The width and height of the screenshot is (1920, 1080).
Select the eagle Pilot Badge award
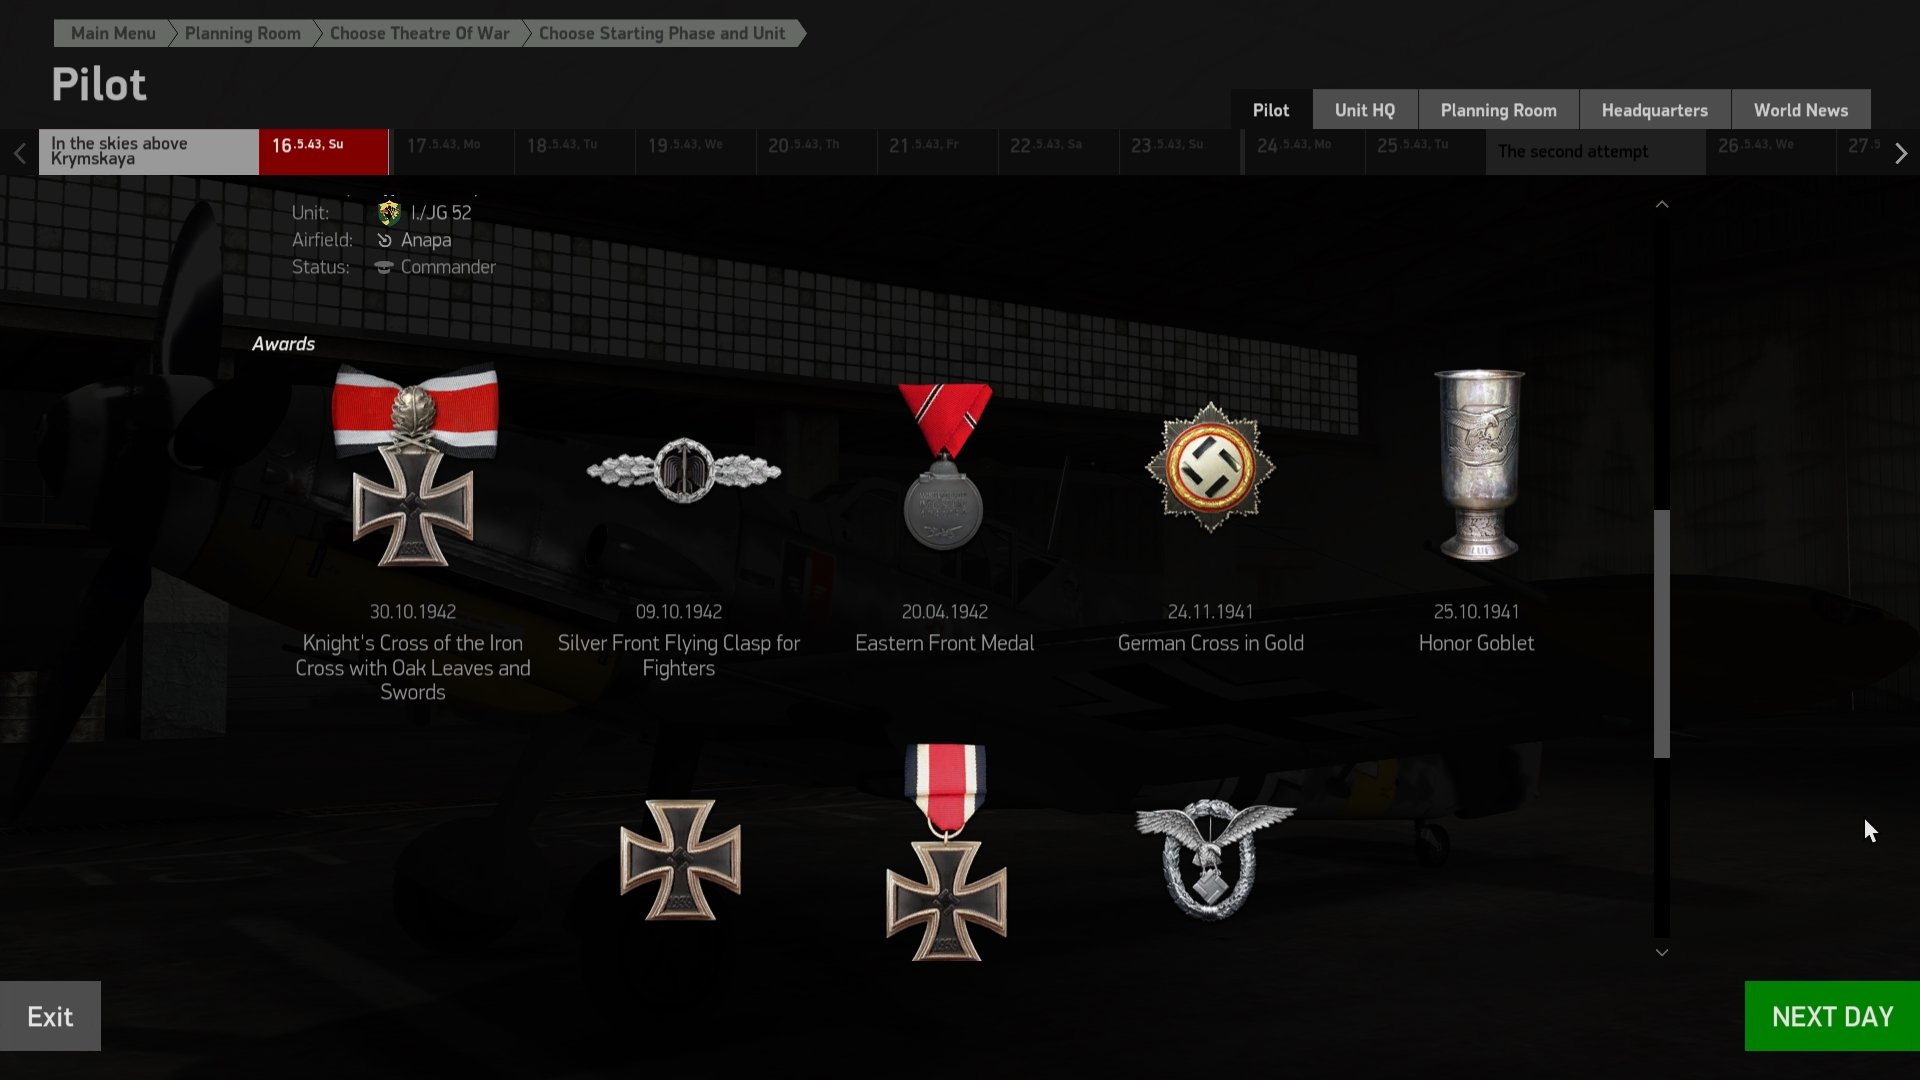[1214, 858]
